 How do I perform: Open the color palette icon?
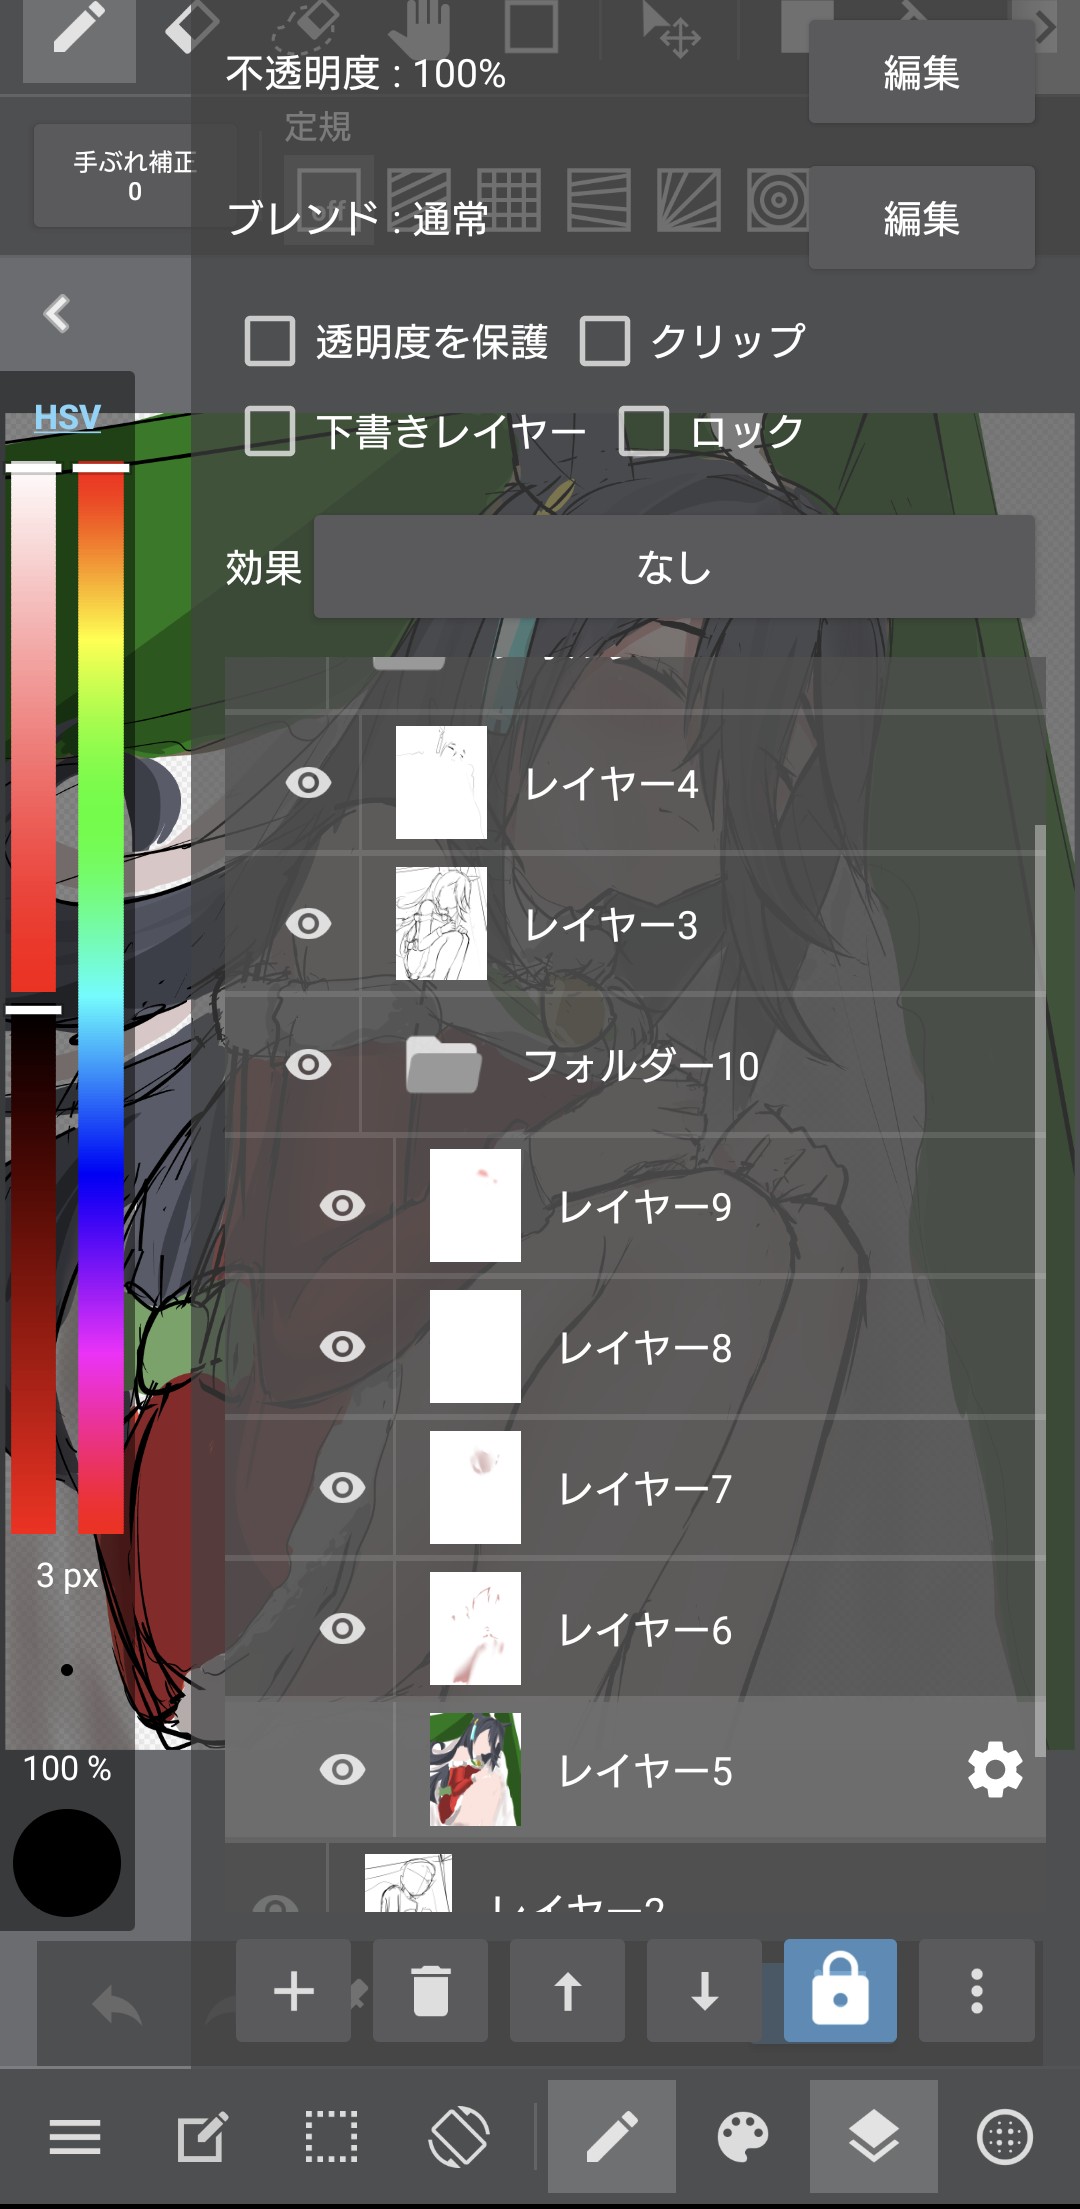[x=743, y=2137]
